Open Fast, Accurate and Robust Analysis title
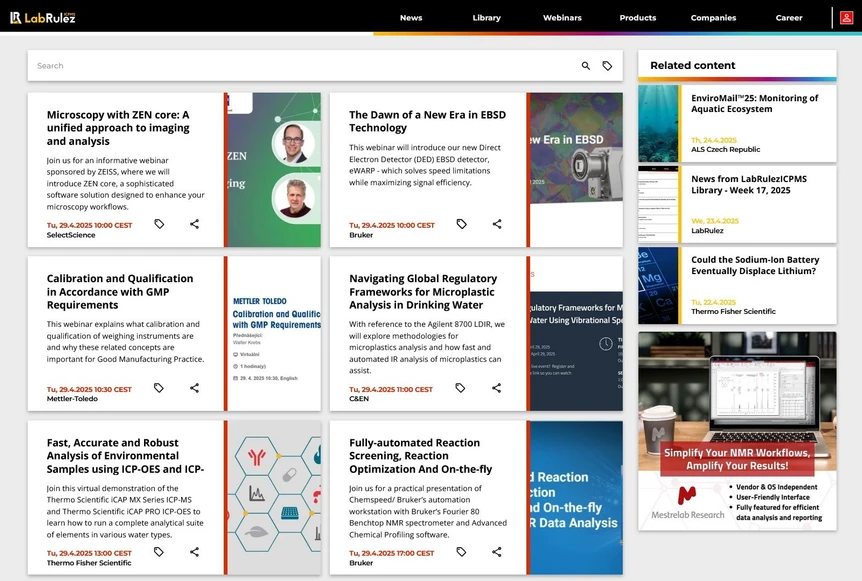Image resolution: width=862 pixels, height=581 pixels. pyautogui.click(x=125, y=456)
